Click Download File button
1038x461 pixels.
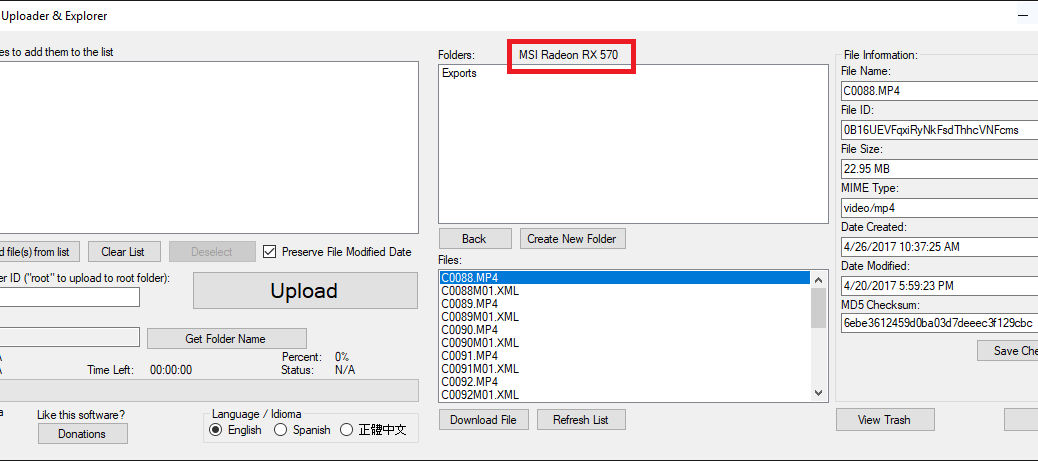pos(483,419)
